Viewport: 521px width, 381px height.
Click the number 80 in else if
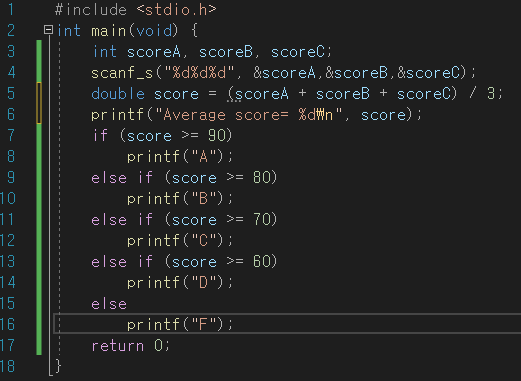point(261,178)
